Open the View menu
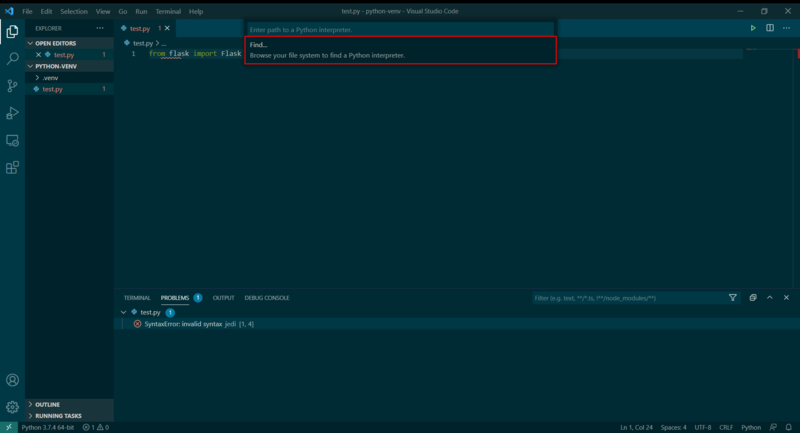Viewport: 800px width, 433px height. [103, 11]
